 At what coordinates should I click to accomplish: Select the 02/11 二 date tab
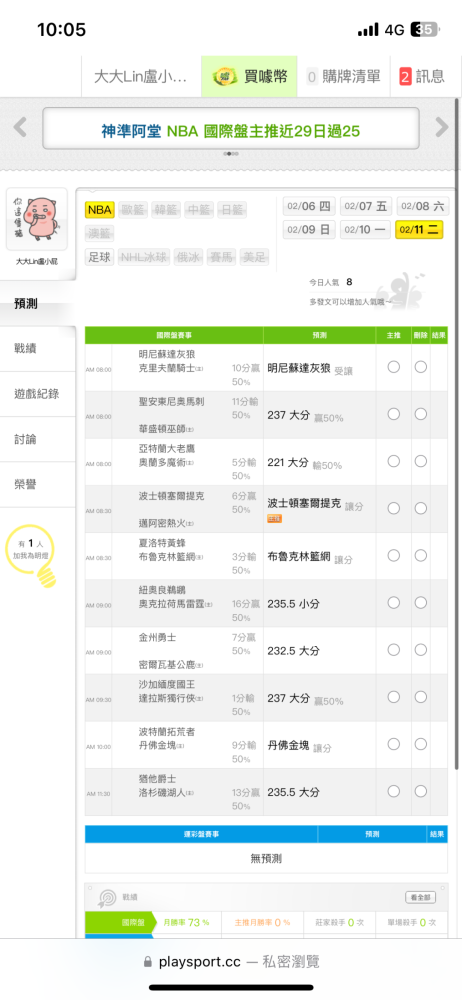click(x=419, y=230)
